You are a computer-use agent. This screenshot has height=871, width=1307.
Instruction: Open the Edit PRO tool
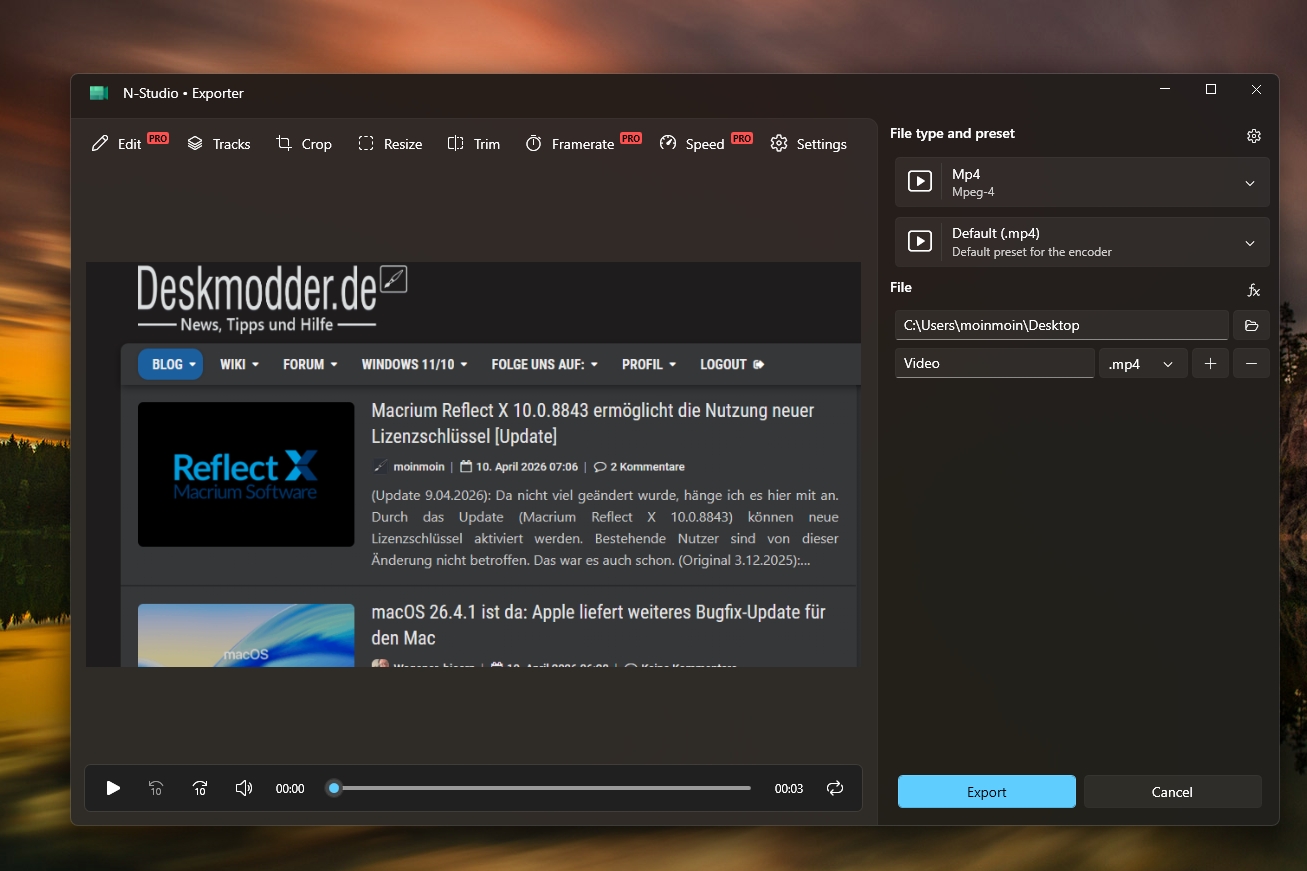[x=117, y=144]
